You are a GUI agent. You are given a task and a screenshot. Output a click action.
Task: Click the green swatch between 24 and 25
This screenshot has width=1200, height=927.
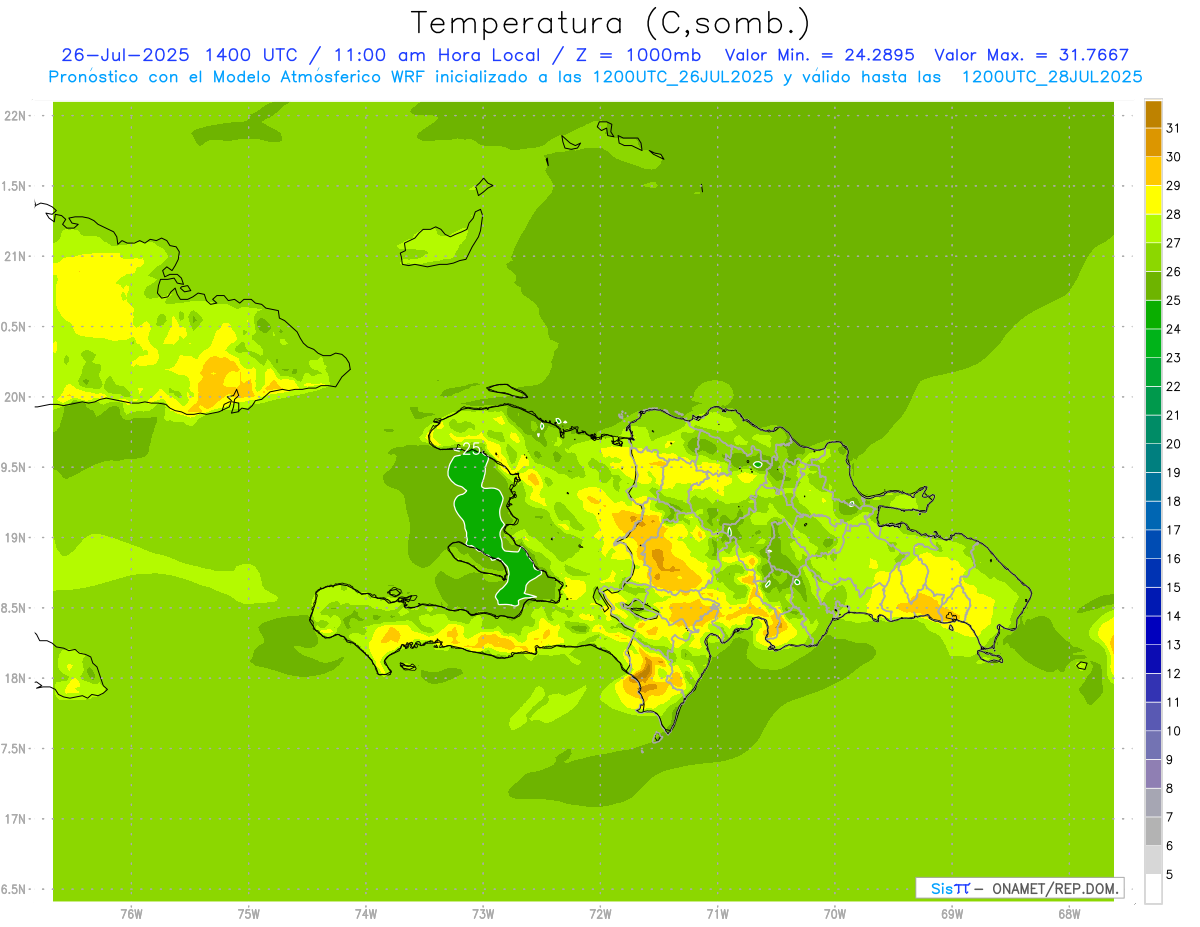(x=1153, y=315)
